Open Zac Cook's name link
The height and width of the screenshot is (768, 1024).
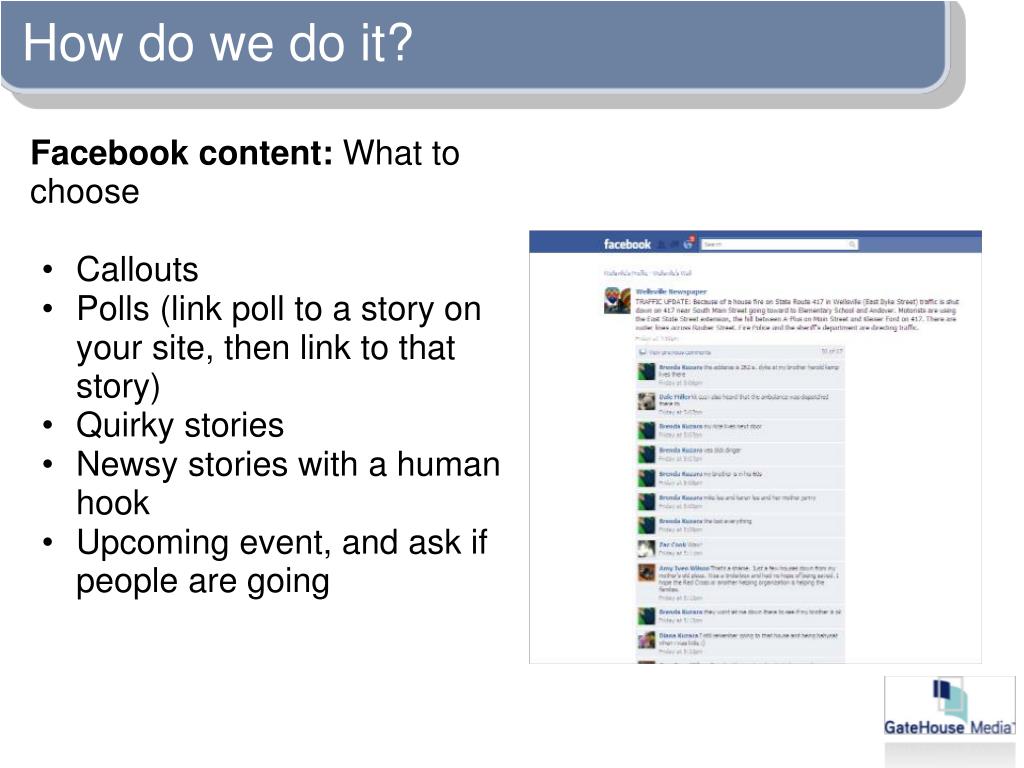pos(672,544)
